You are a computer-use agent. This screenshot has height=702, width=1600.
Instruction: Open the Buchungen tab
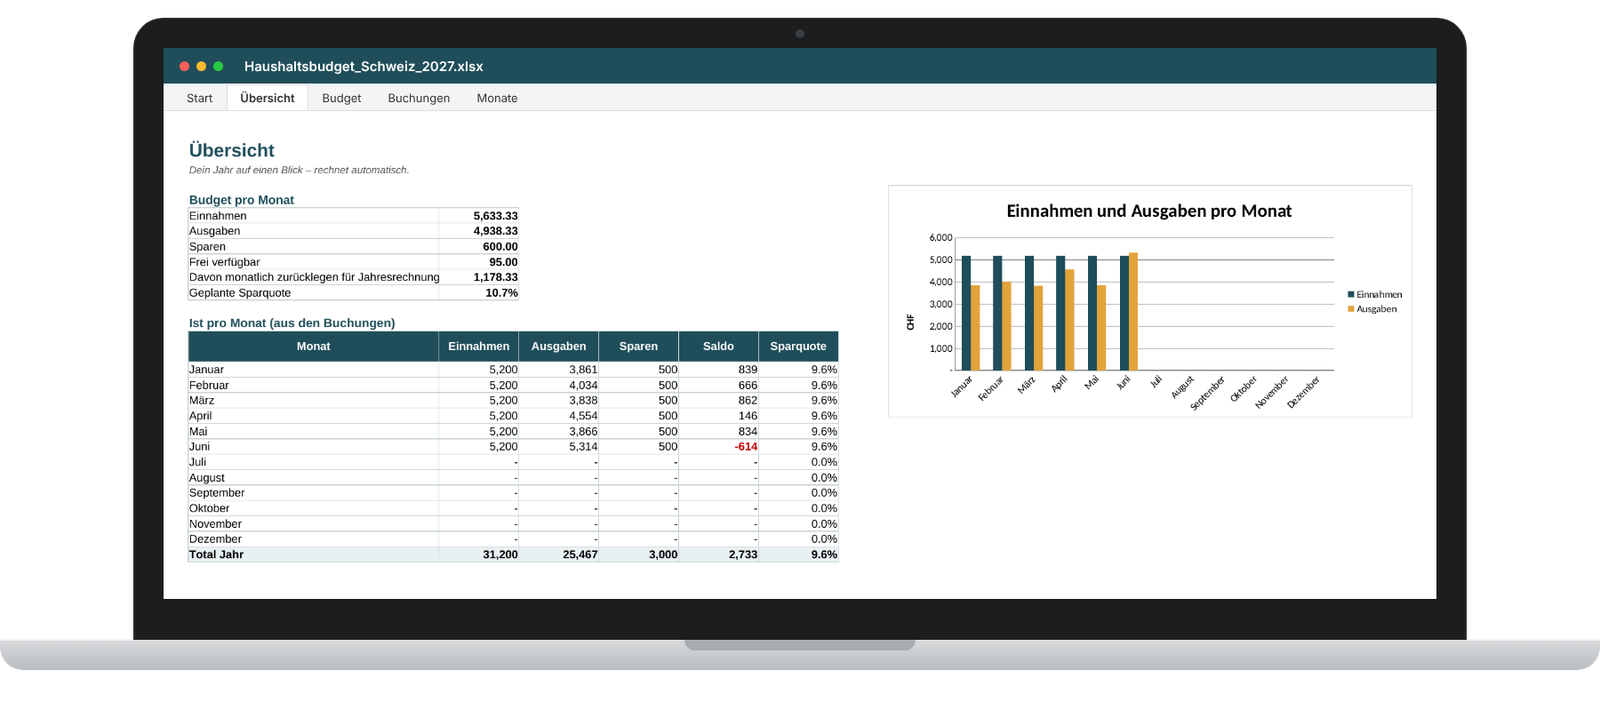tap(419, 98)
